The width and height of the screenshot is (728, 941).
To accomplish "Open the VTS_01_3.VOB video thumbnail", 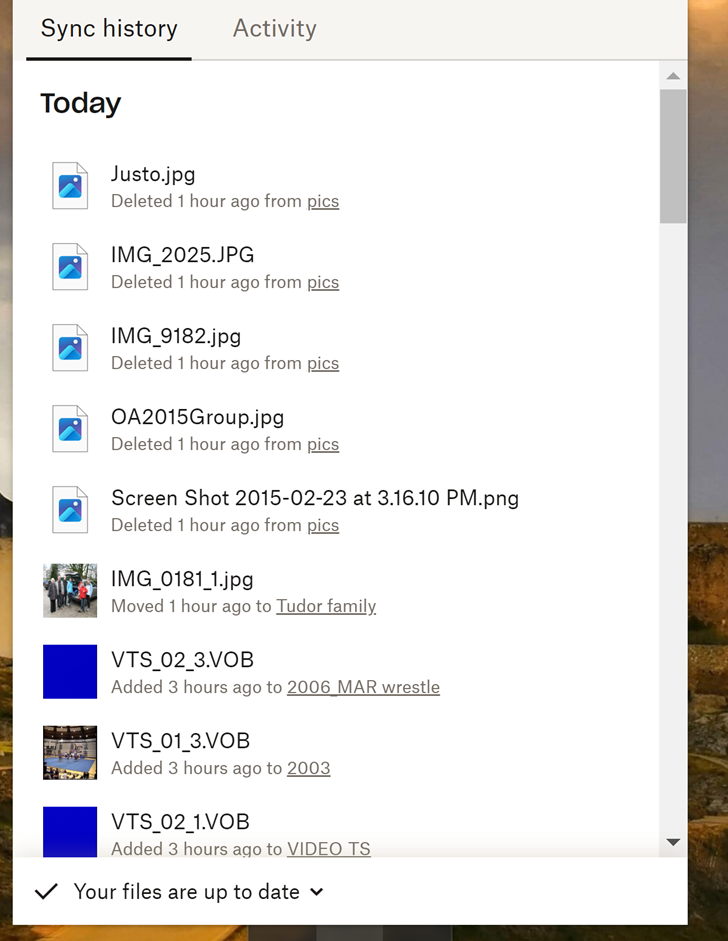I will pyautogui.click(x=70, y=752).
